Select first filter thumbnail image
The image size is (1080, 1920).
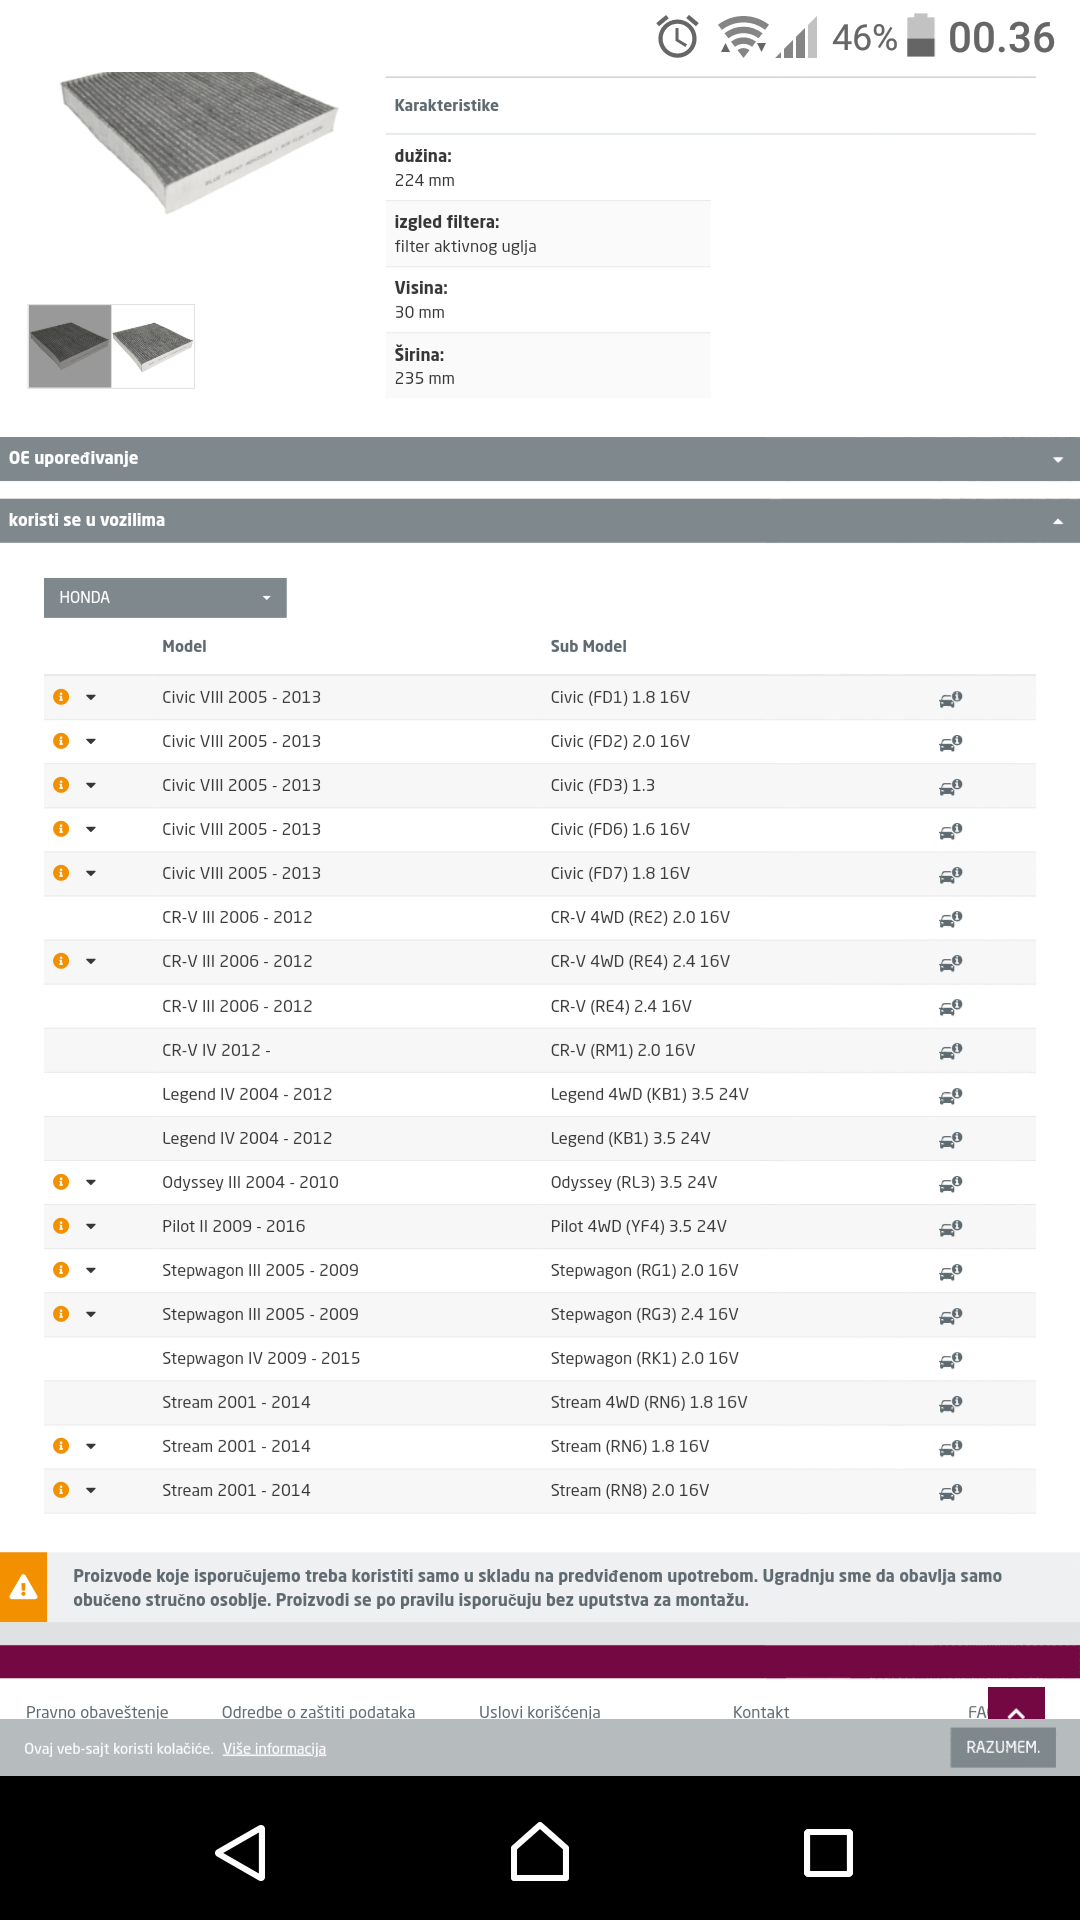70,346
